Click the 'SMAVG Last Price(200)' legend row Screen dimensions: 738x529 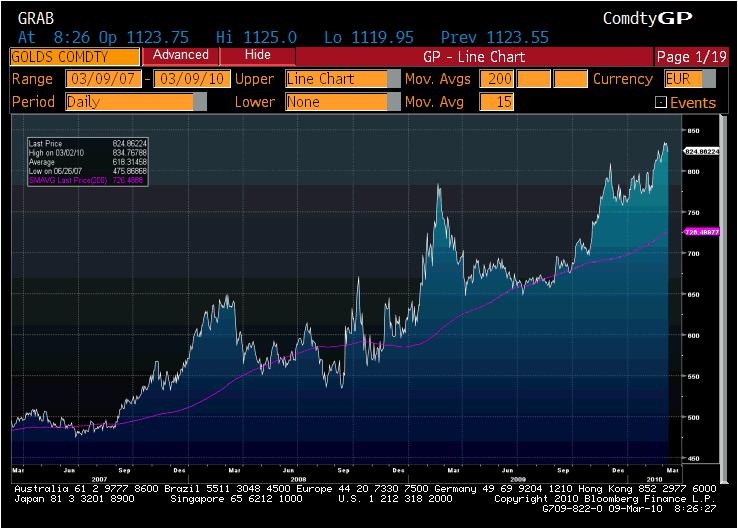(88, 180)
